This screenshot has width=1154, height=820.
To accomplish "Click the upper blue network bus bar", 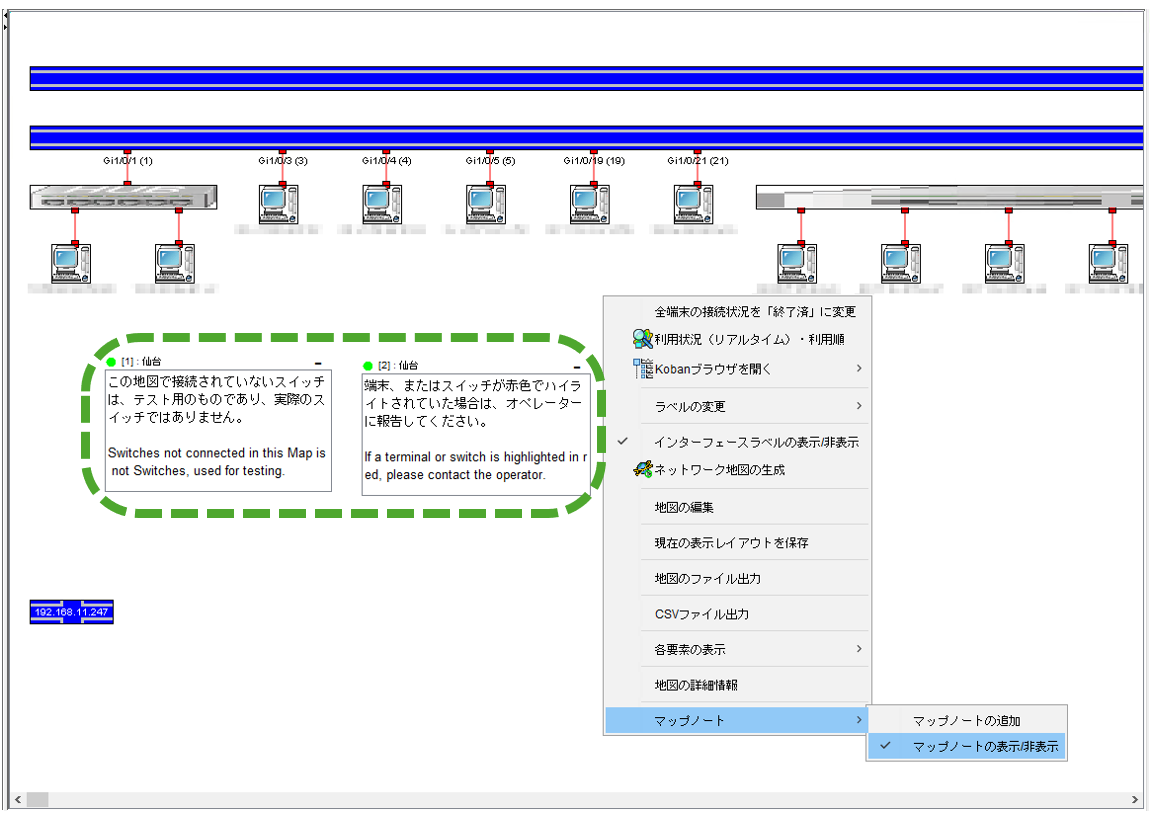I will (587, 79).
